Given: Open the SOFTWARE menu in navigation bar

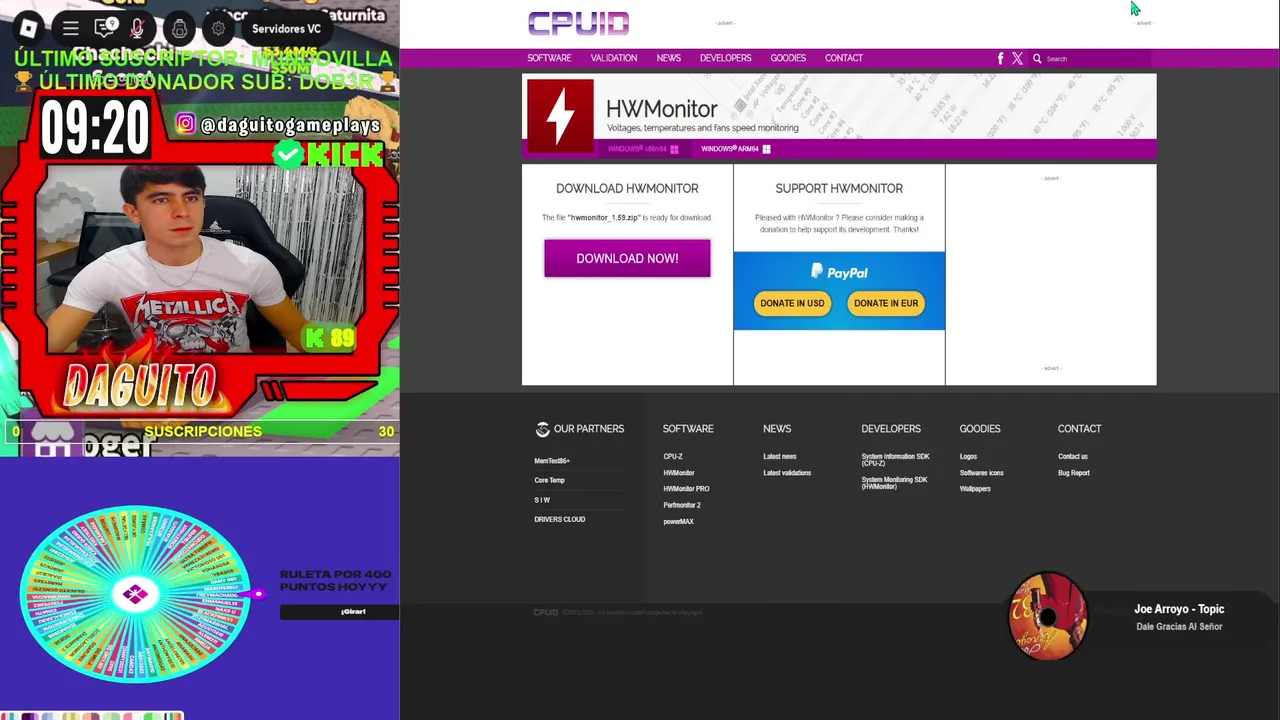Looking at the screenshot, I should tap(549, 58).
